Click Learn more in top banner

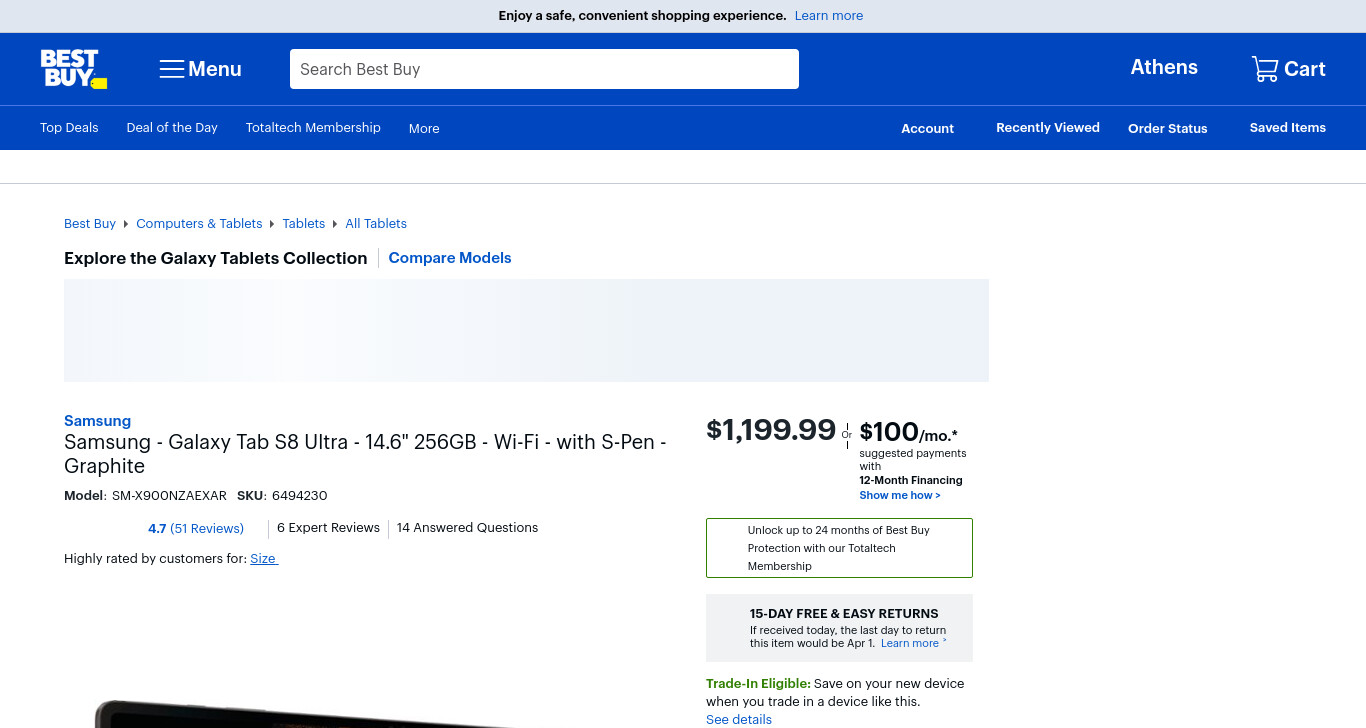(829, 16)
